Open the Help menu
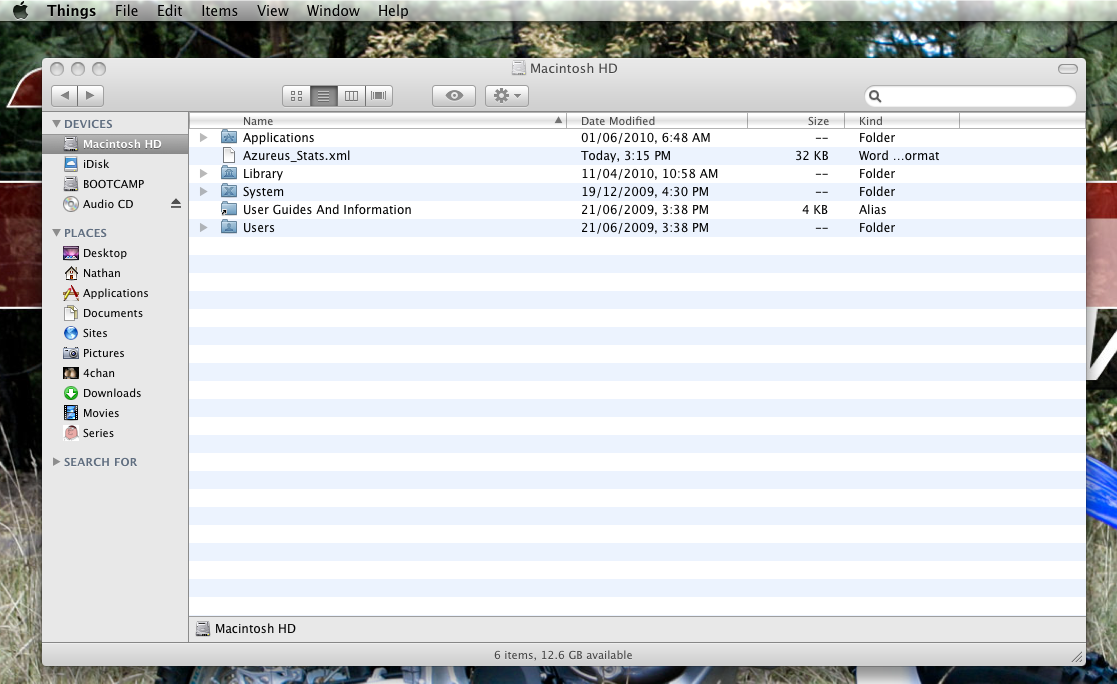Screen dimensions: 1117x684 tap(393, 11)
